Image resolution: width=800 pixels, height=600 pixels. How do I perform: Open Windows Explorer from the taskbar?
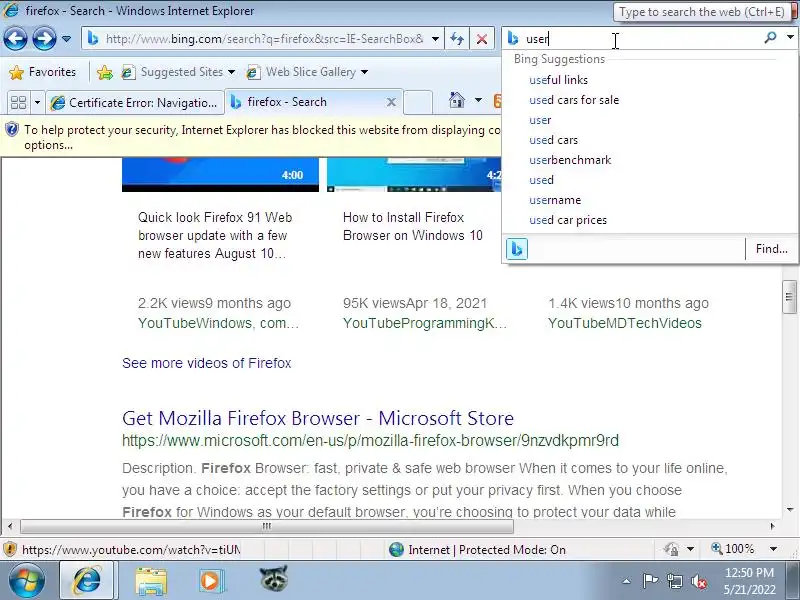click(x=151, y=581)
